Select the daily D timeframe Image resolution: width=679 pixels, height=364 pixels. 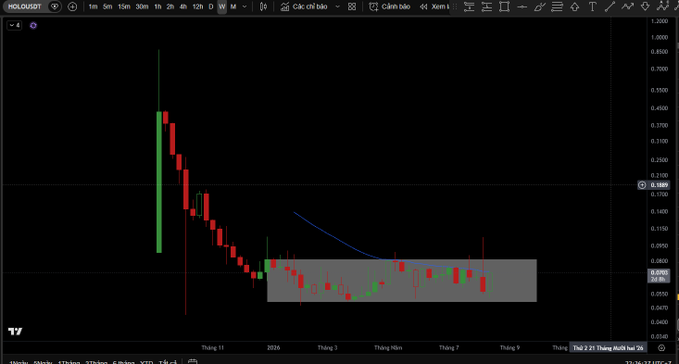211,6
